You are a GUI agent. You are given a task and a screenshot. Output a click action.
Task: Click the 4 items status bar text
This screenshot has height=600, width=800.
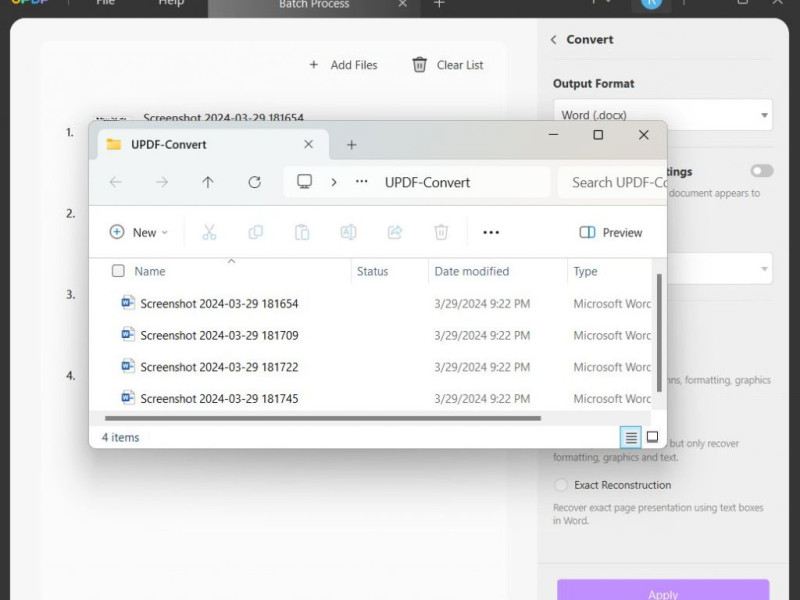(x=120, y=437)
